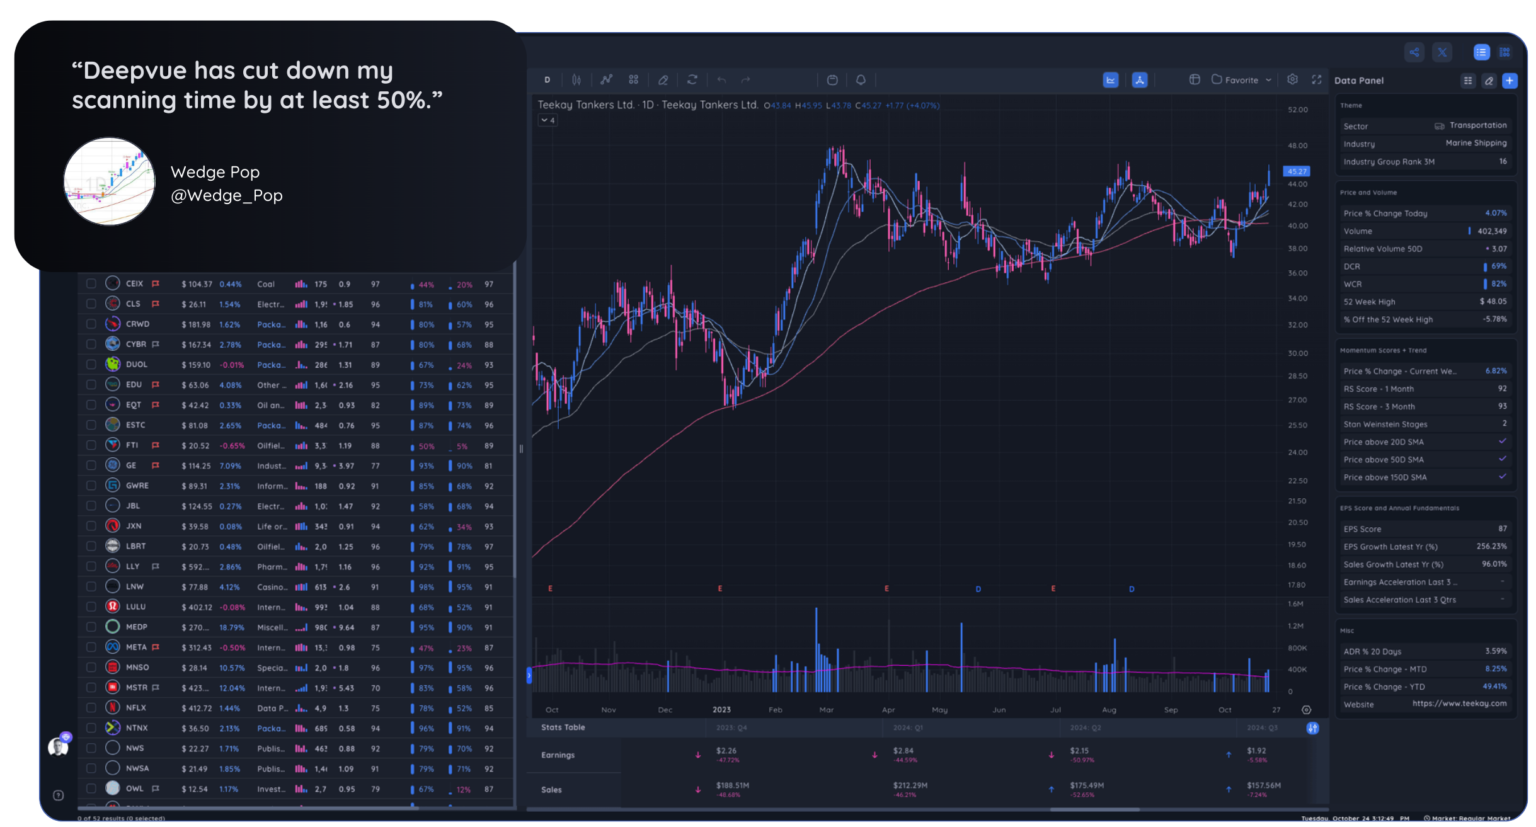The width and height of the screenshot is (1536, 827).
Task: Click the share icon in top bar
Action: [x=1414, y=53]
